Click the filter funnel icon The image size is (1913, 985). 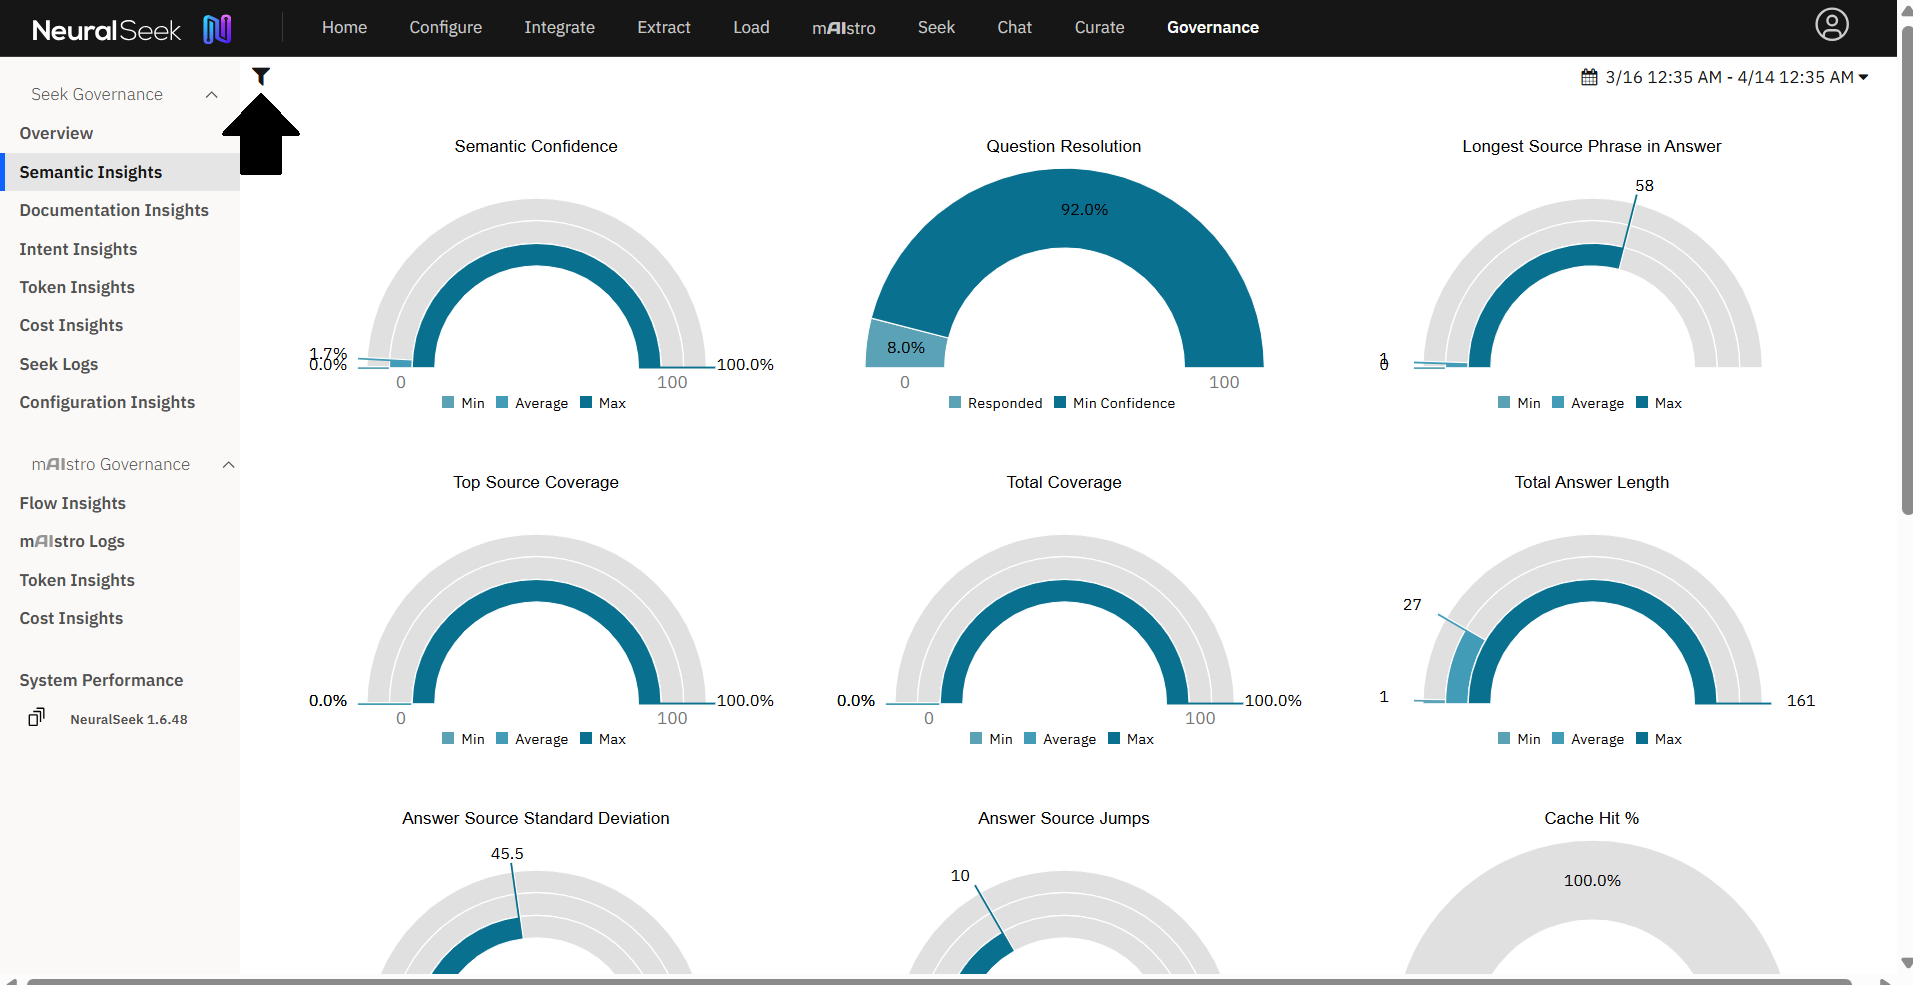(x=261, y=76)
